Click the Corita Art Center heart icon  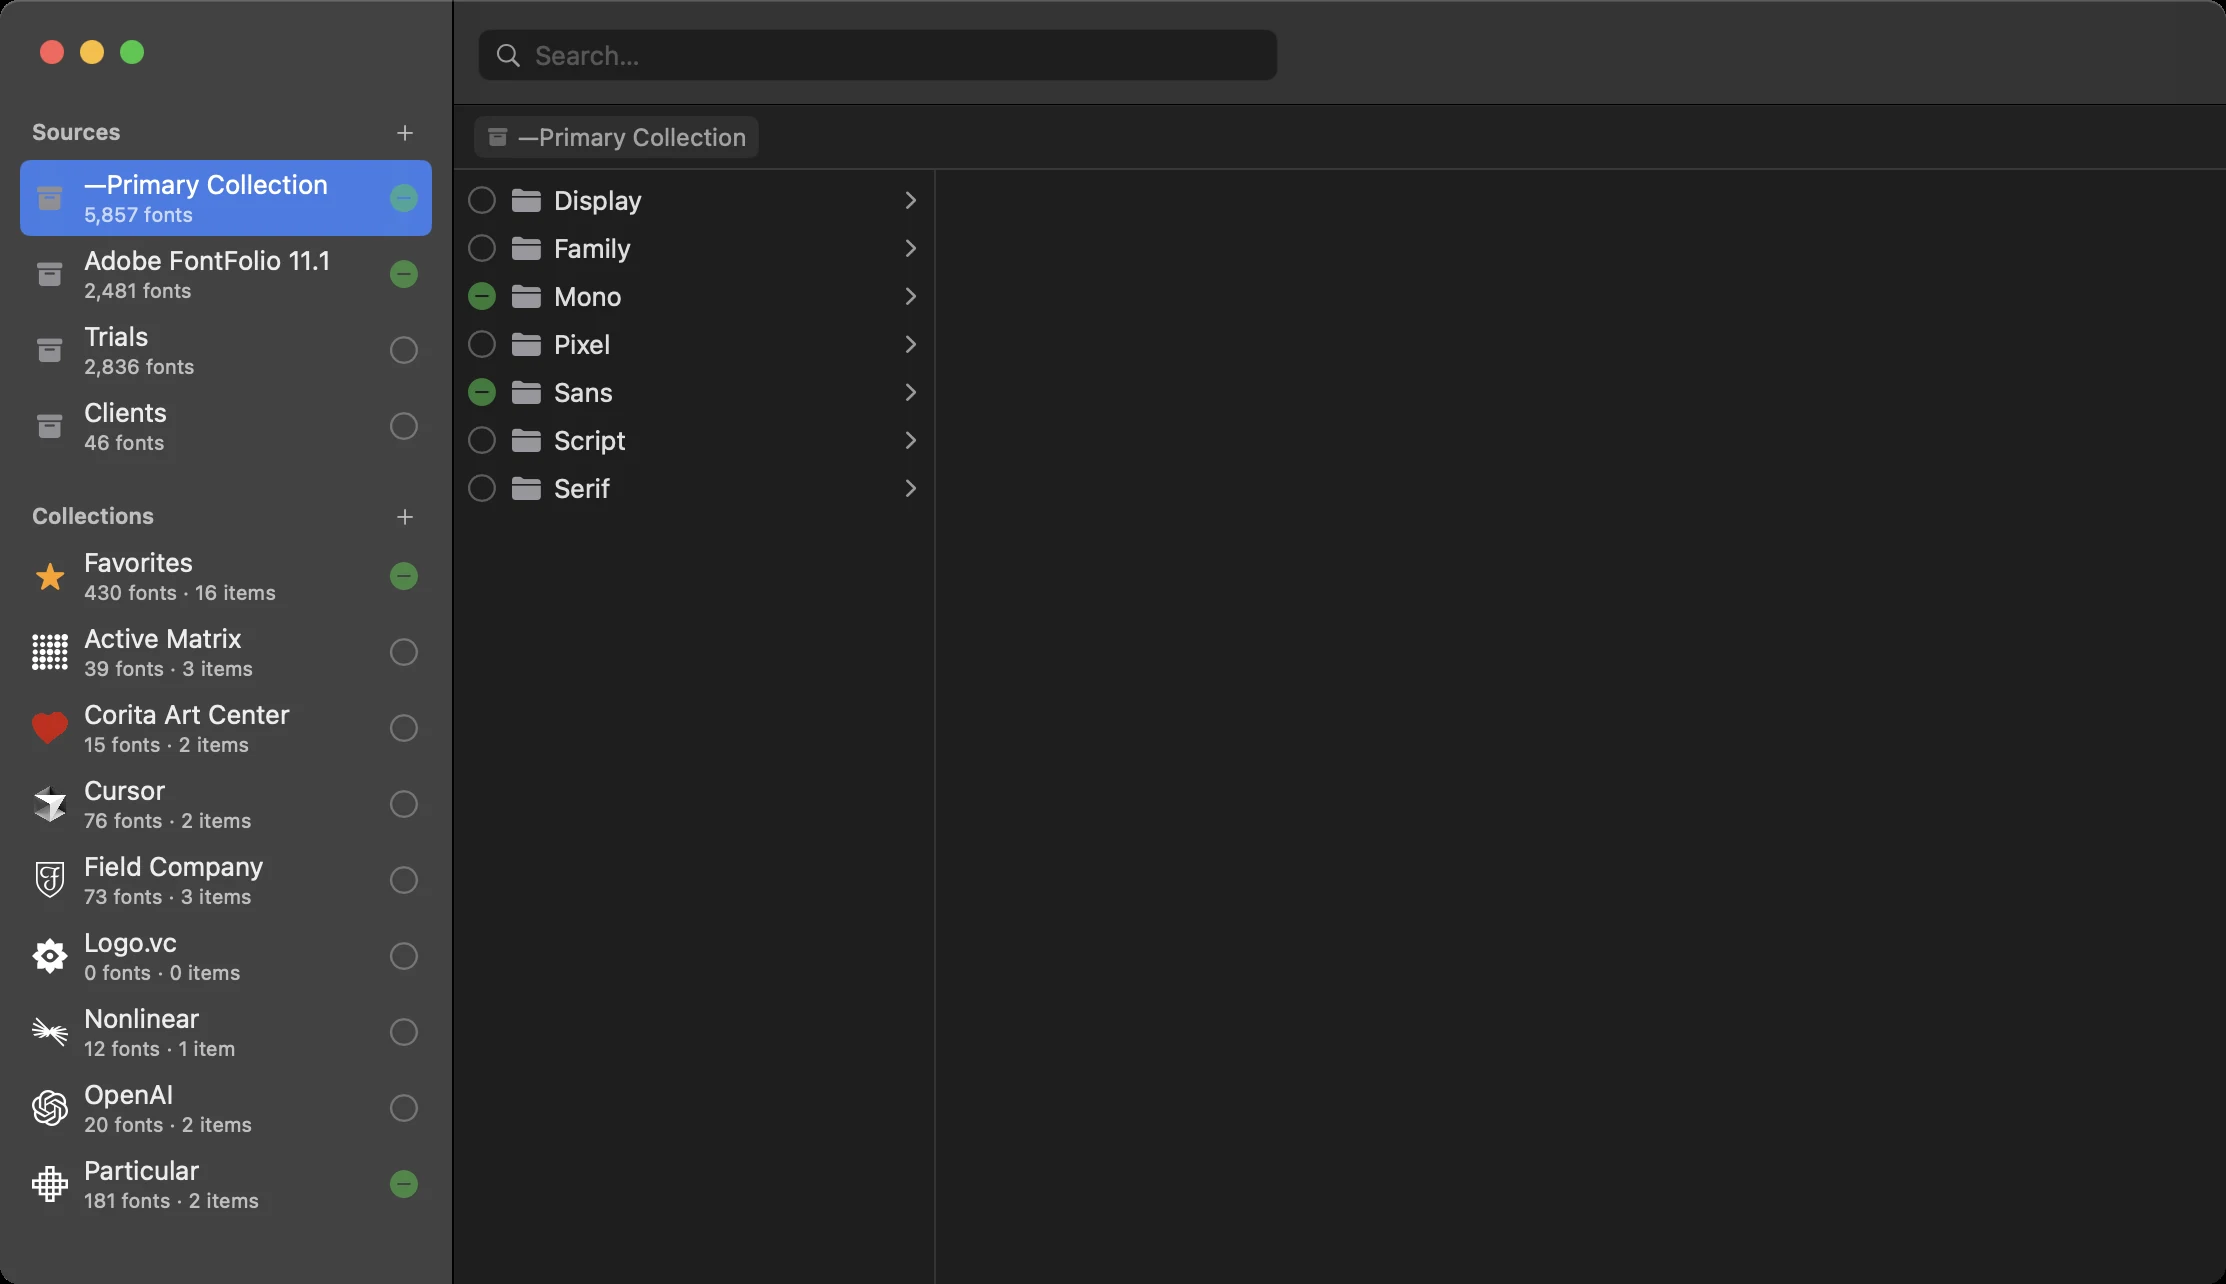tap(49, 728)
